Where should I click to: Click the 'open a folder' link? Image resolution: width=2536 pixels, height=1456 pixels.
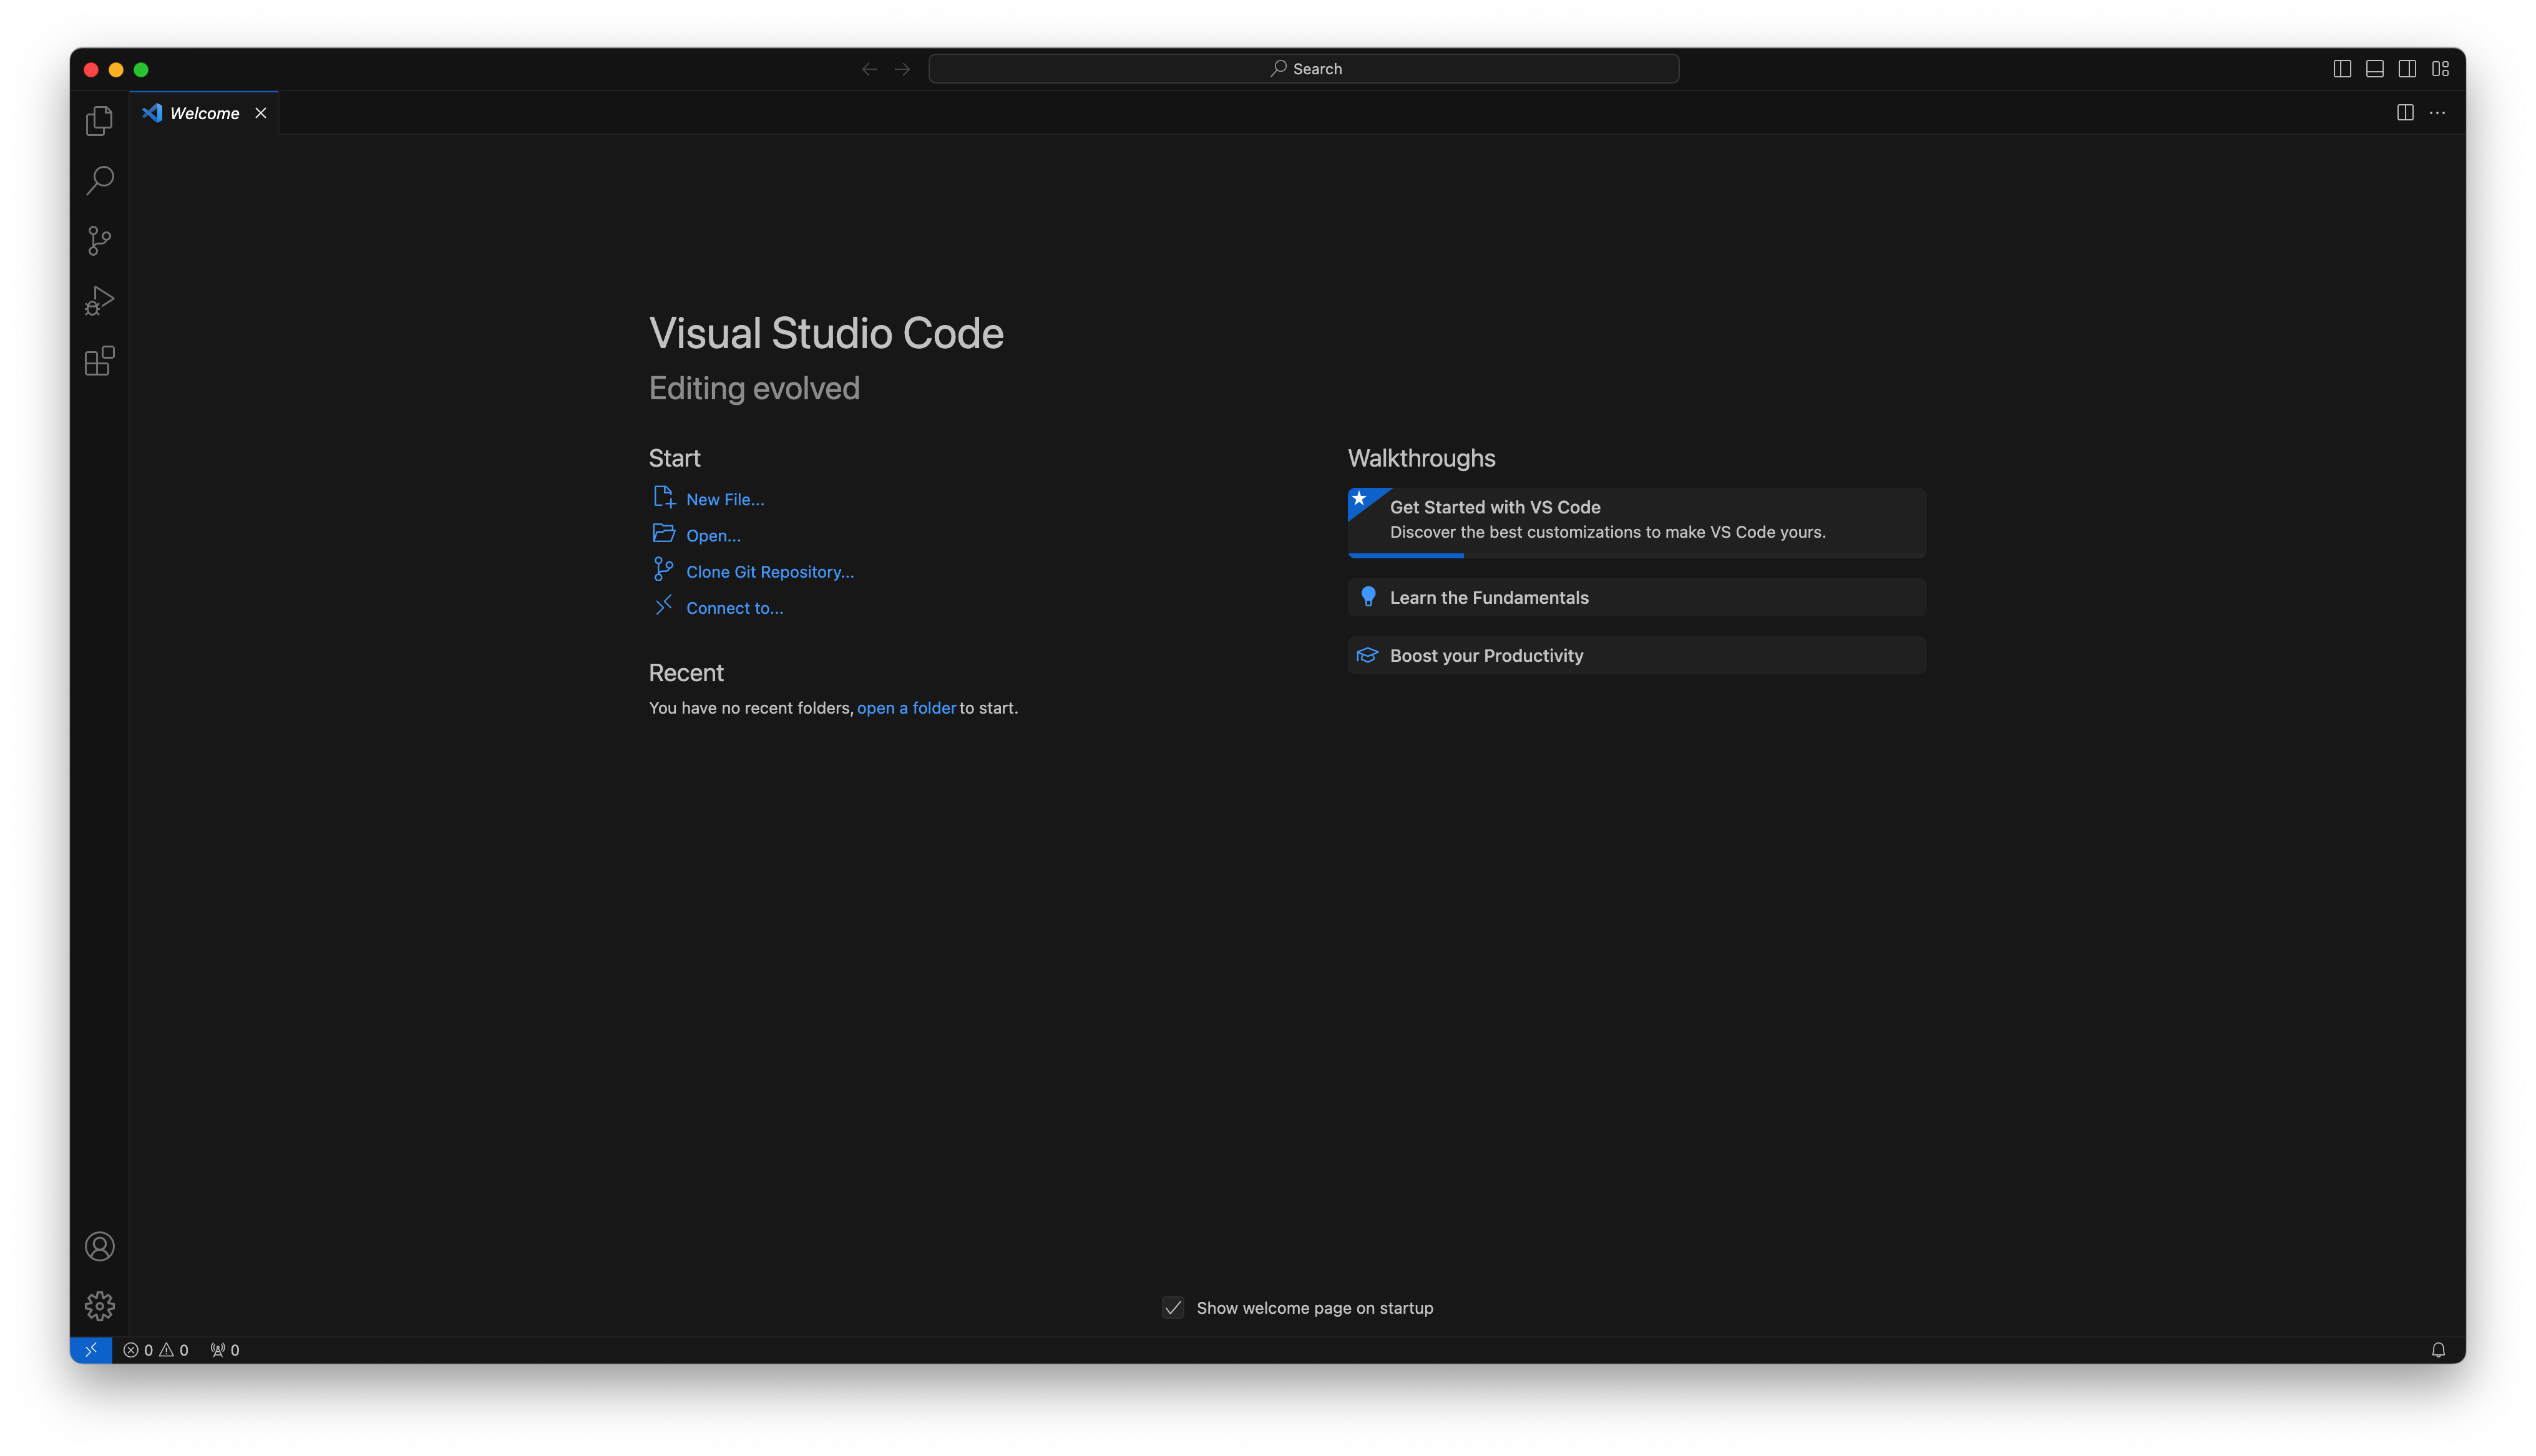click(x=906, y=707)
